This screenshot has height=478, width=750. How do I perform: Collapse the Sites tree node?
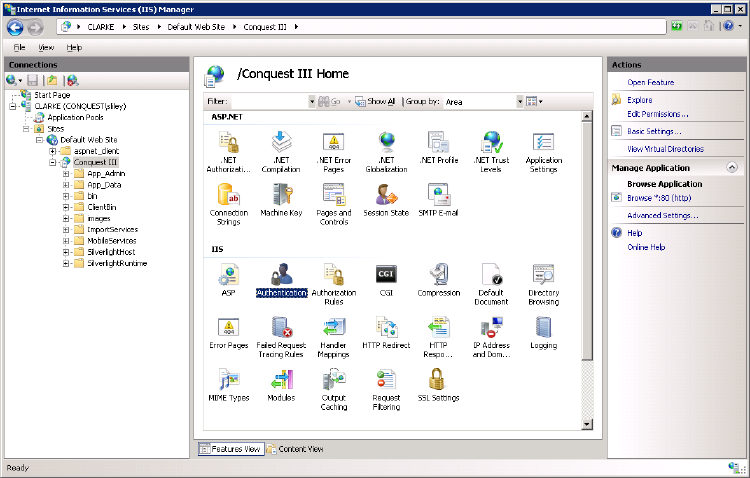pyautogui.click(x=27, y=129)
